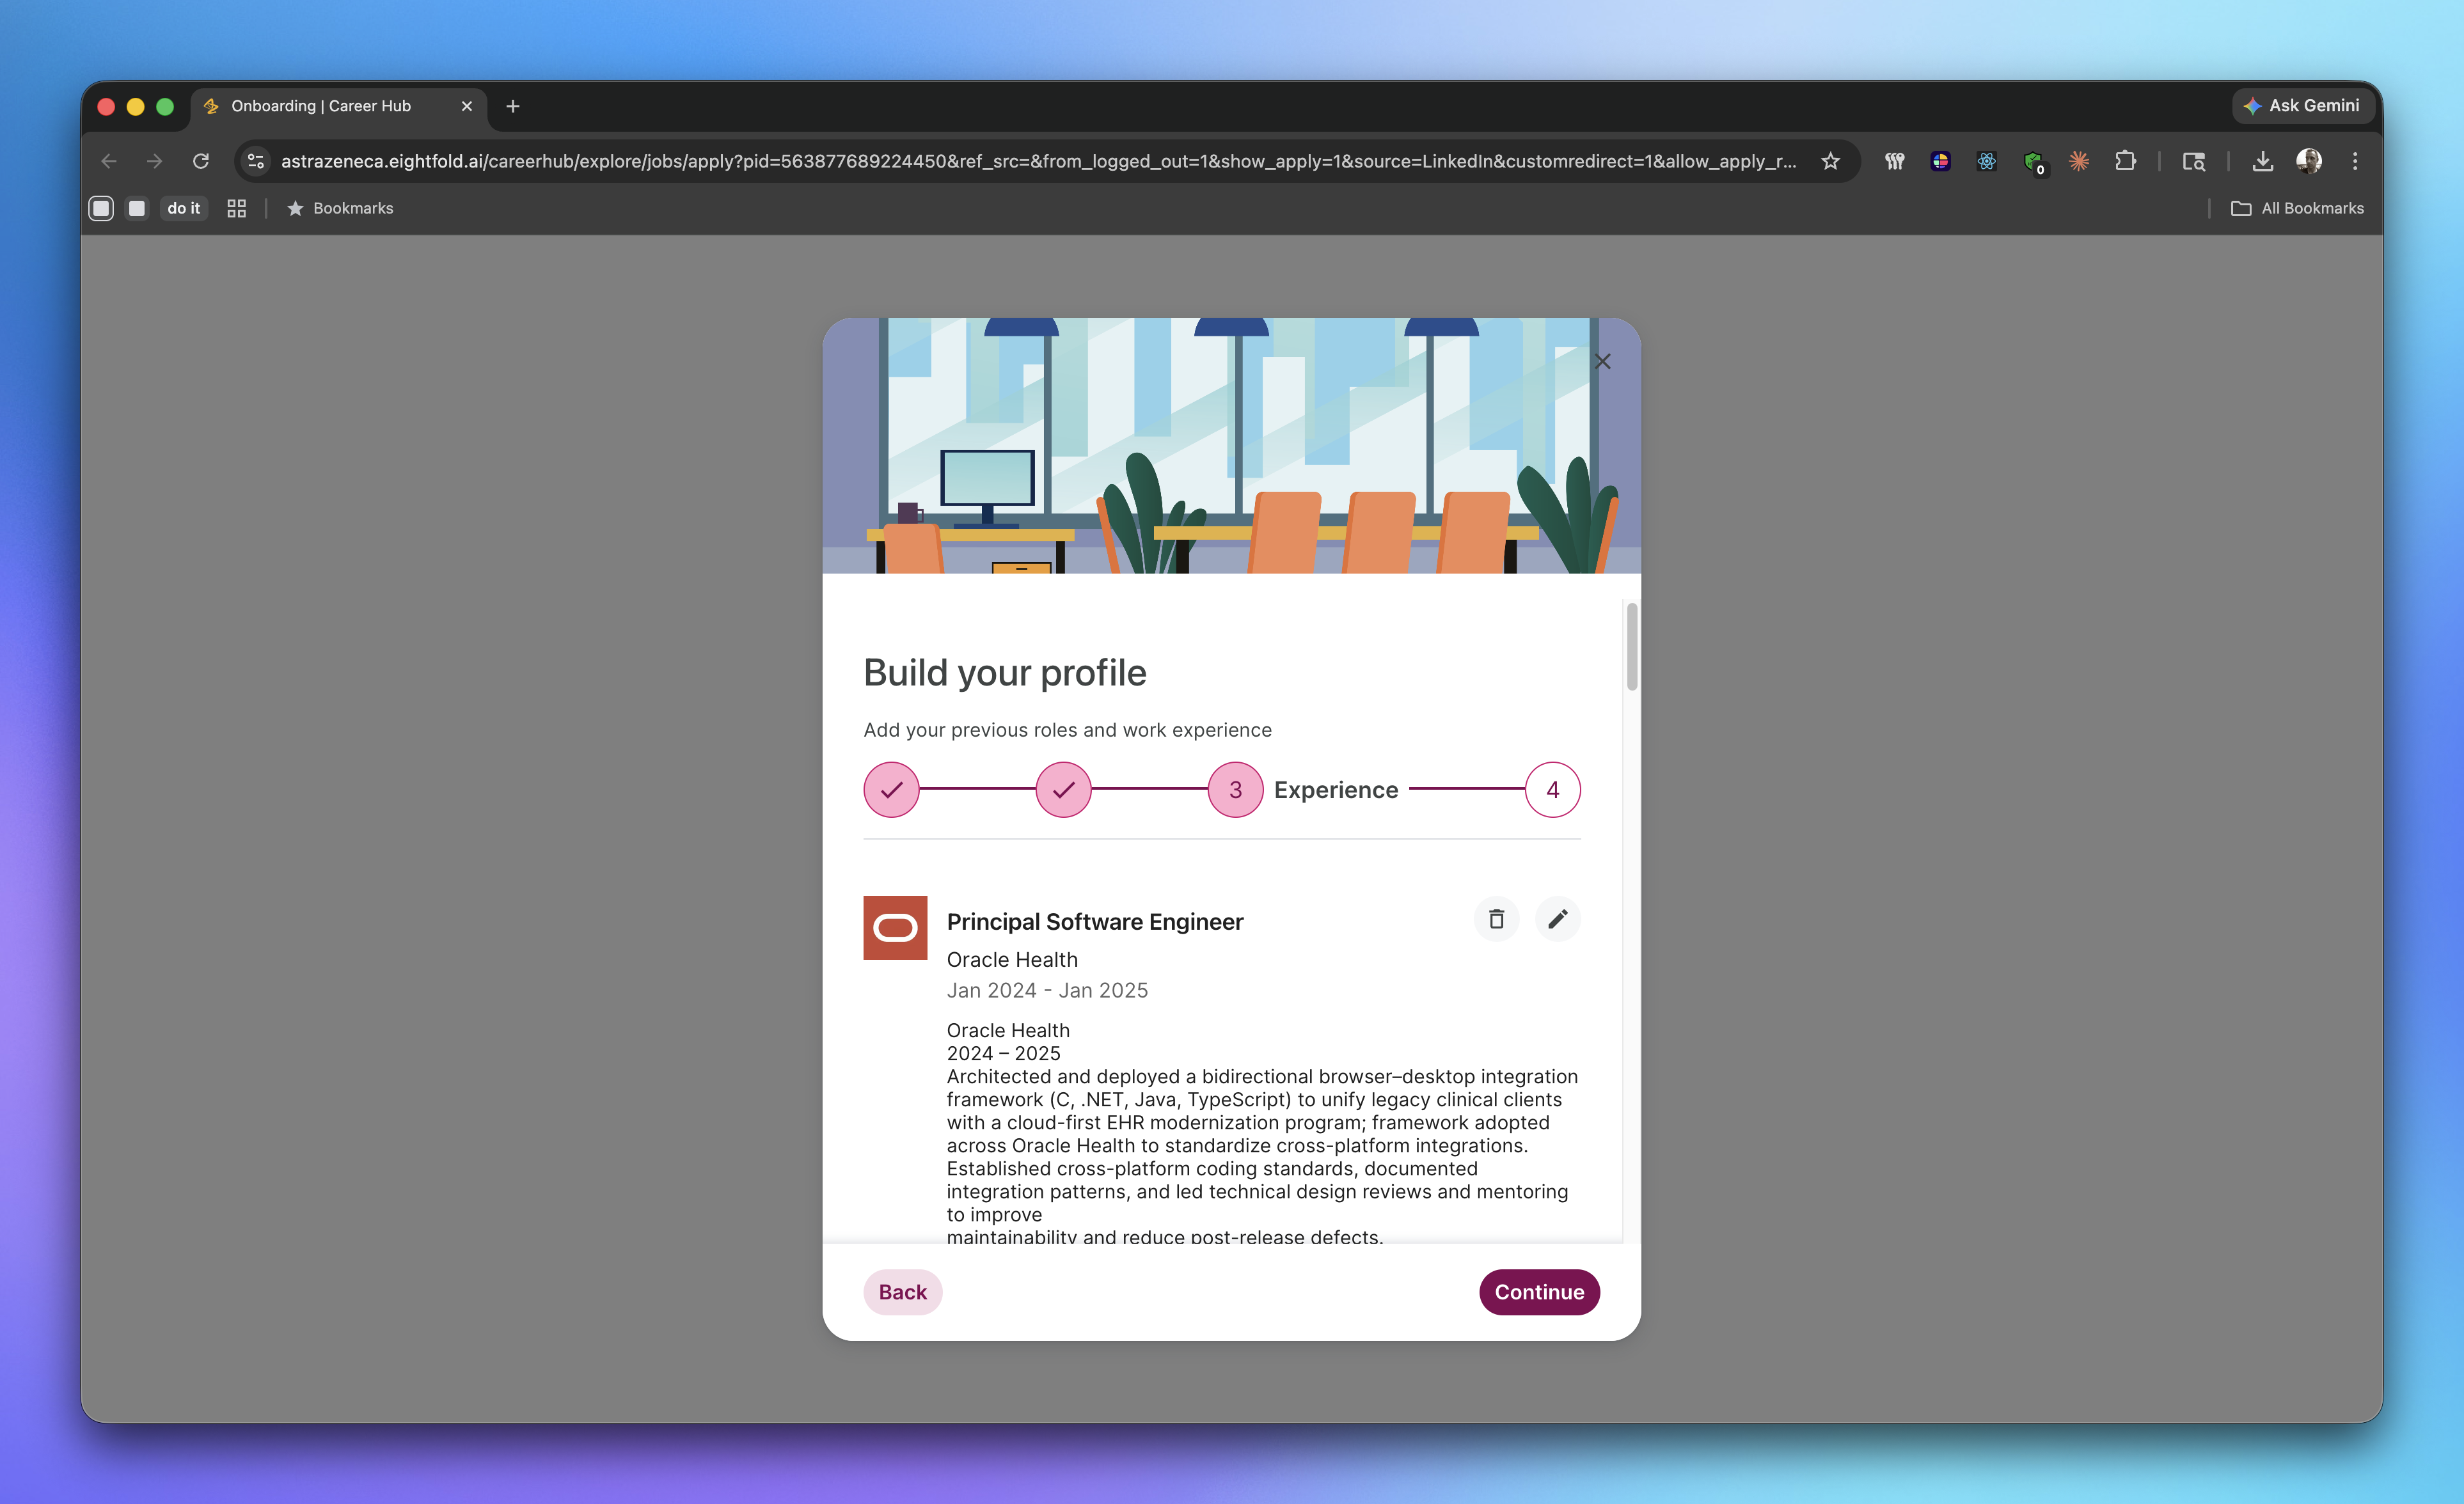Open All Bookmarks folder
2464x1504 pixels.
2298,208
